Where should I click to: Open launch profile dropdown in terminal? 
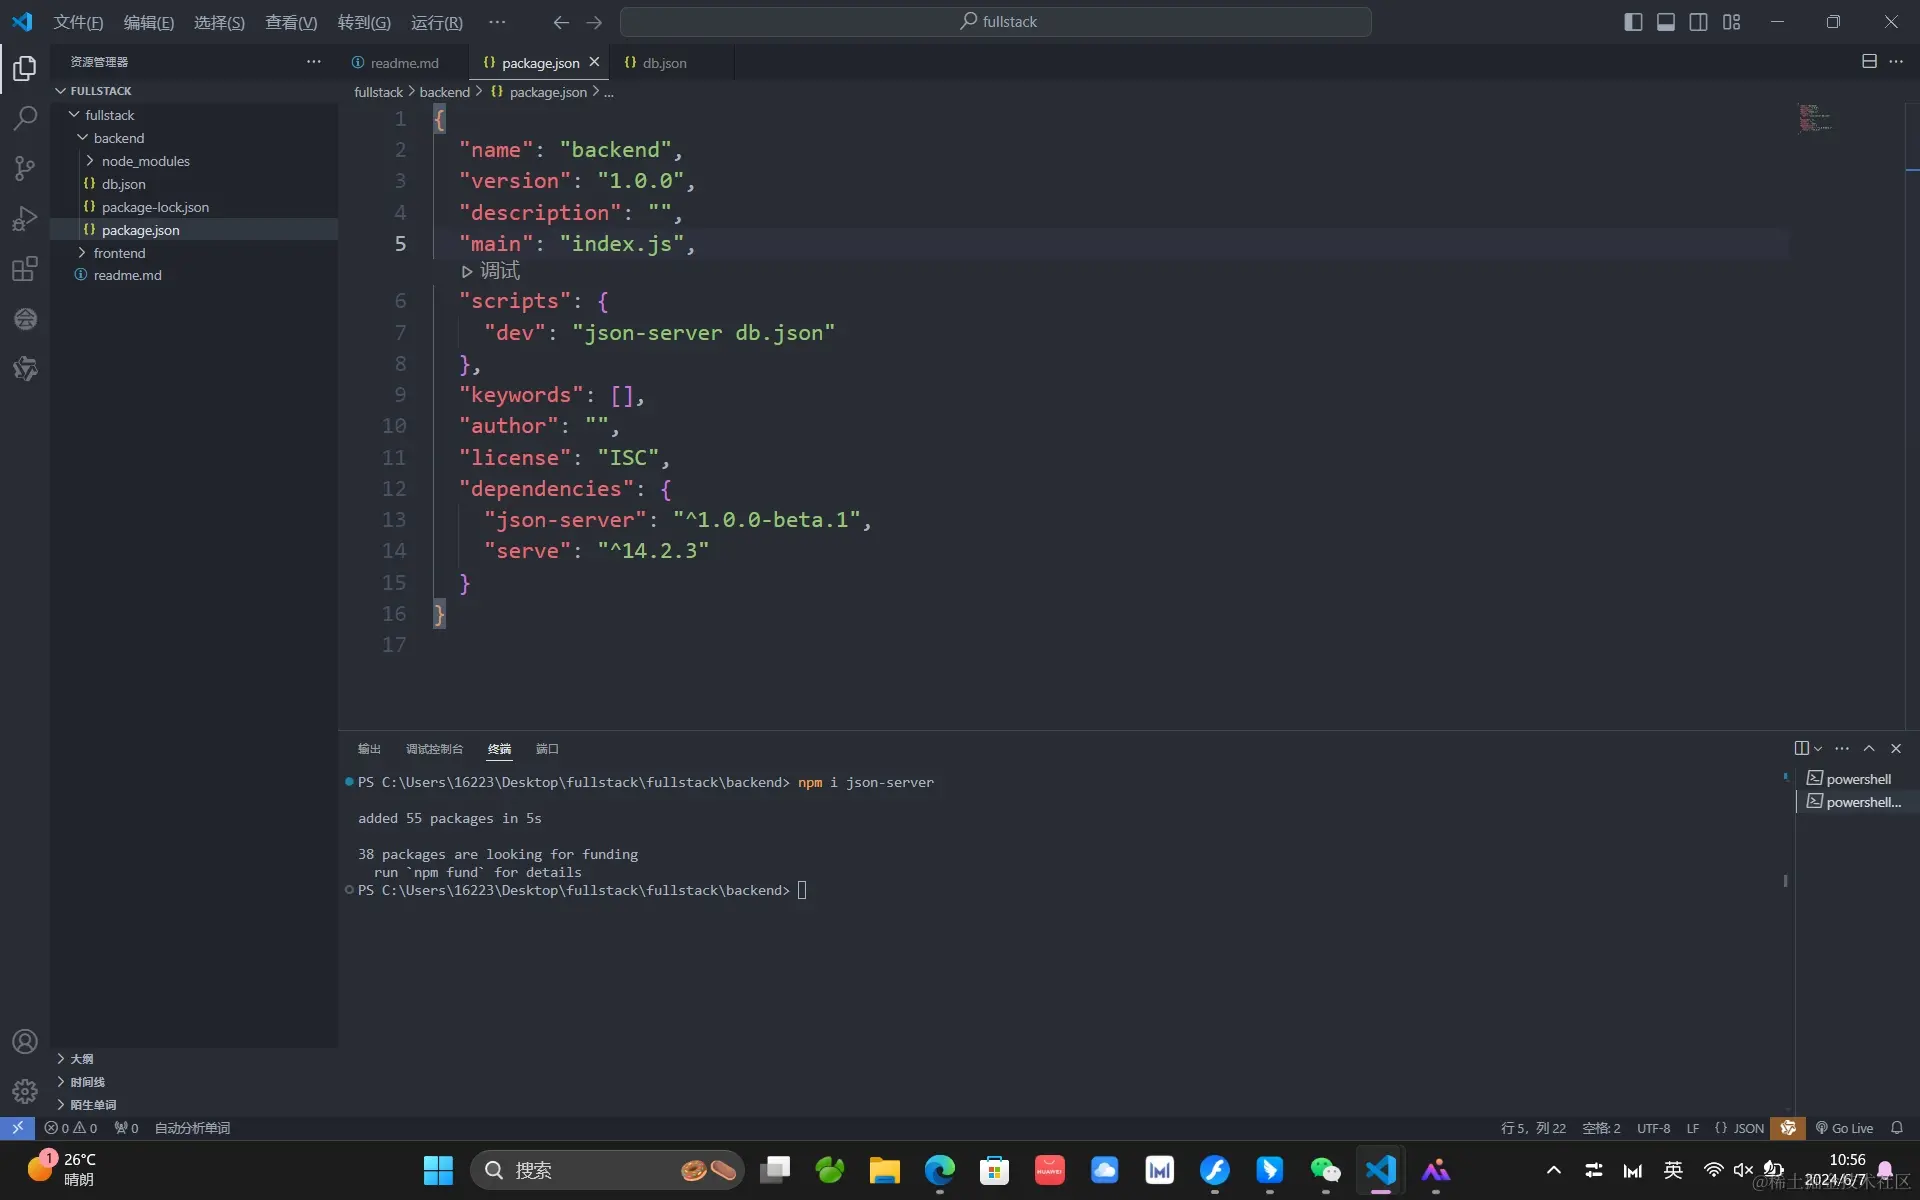tap(1818, 748)
